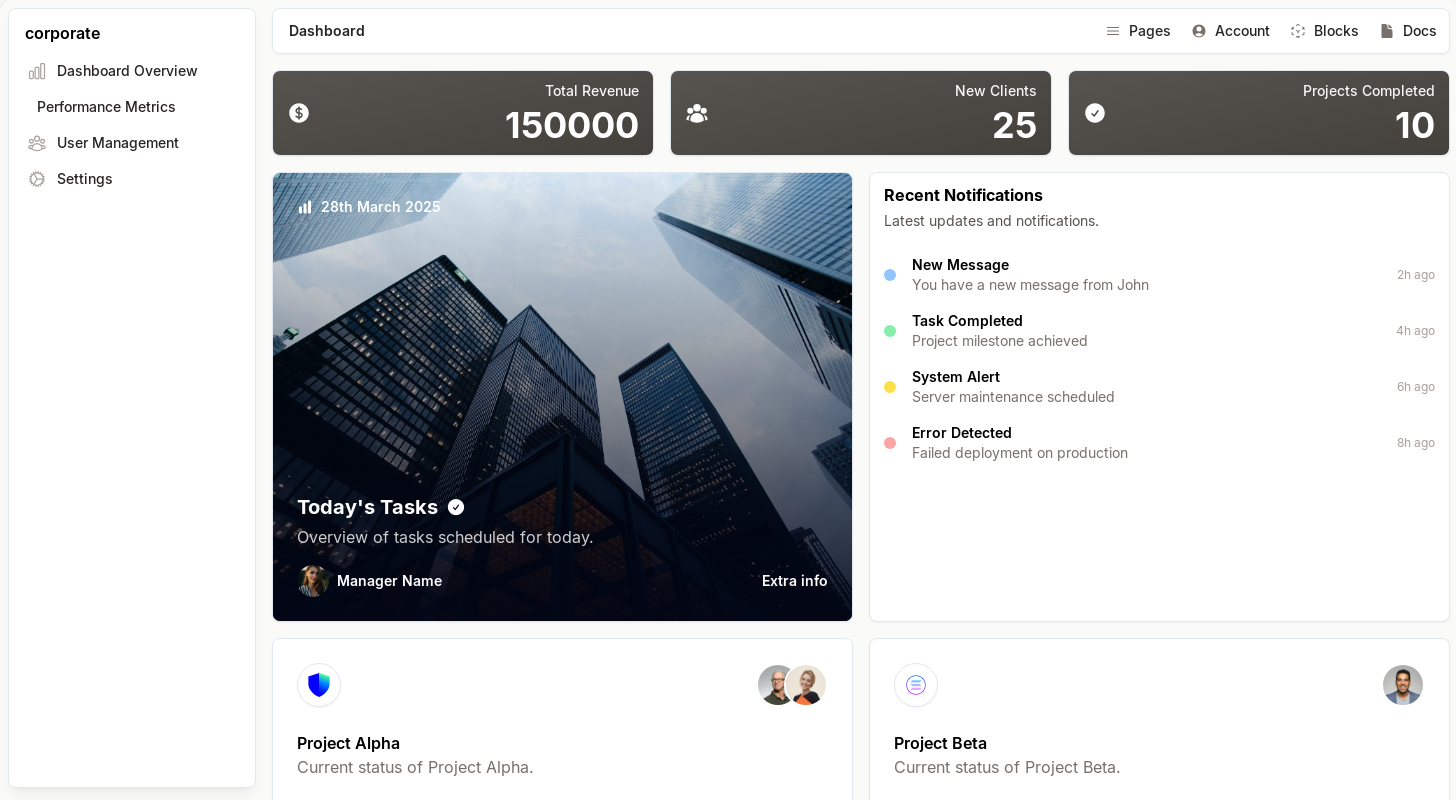The image size is (1456, 800).
Task: Open the Pages menu in top bar
Action: pos(1138,31)
